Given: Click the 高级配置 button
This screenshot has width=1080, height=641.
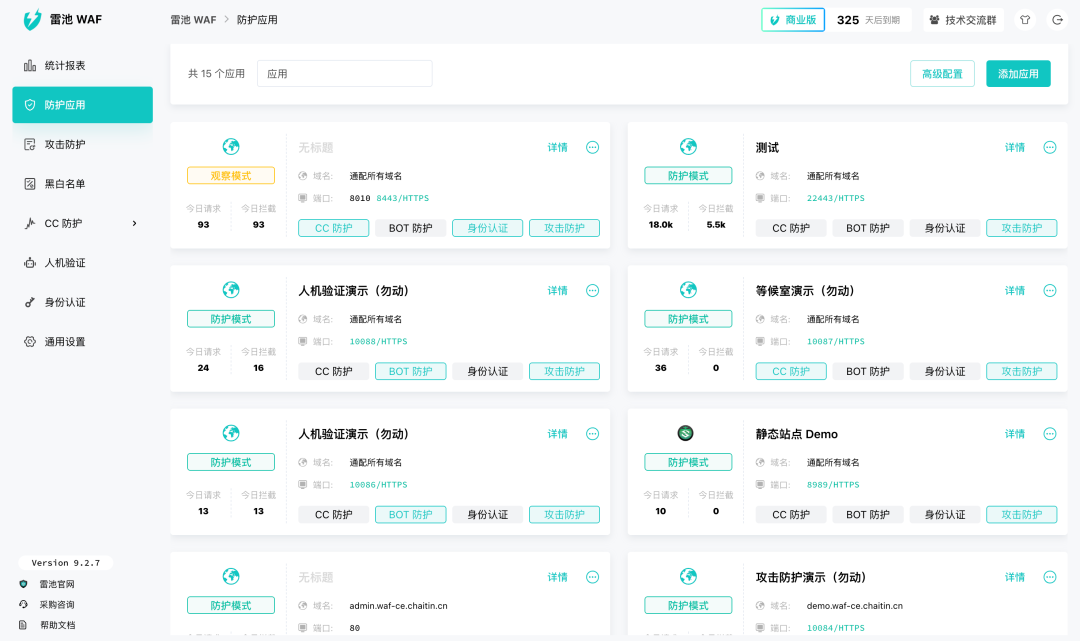Looking at the screenshot, I should click(942, 74).
